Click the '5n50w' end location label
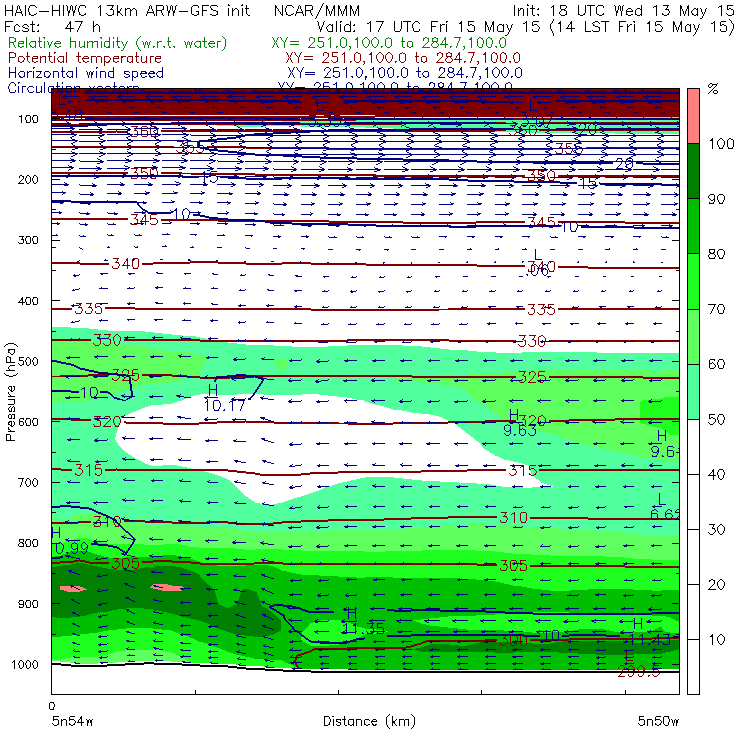Viewport: 740px width, 740px height. coord(658,721)
